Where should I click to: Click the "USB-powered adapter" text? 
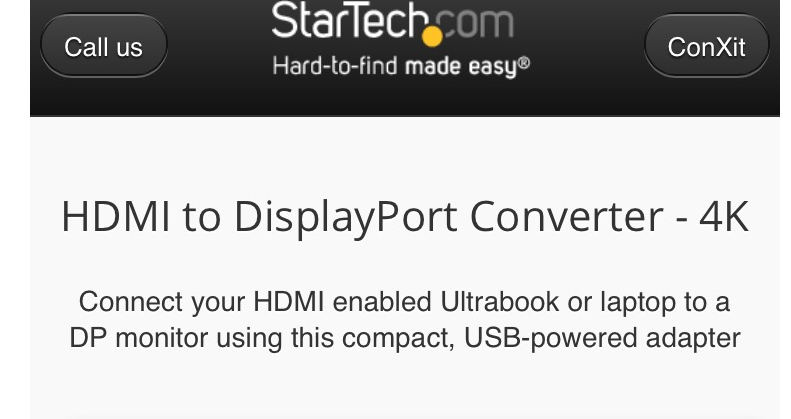point(602,338)
